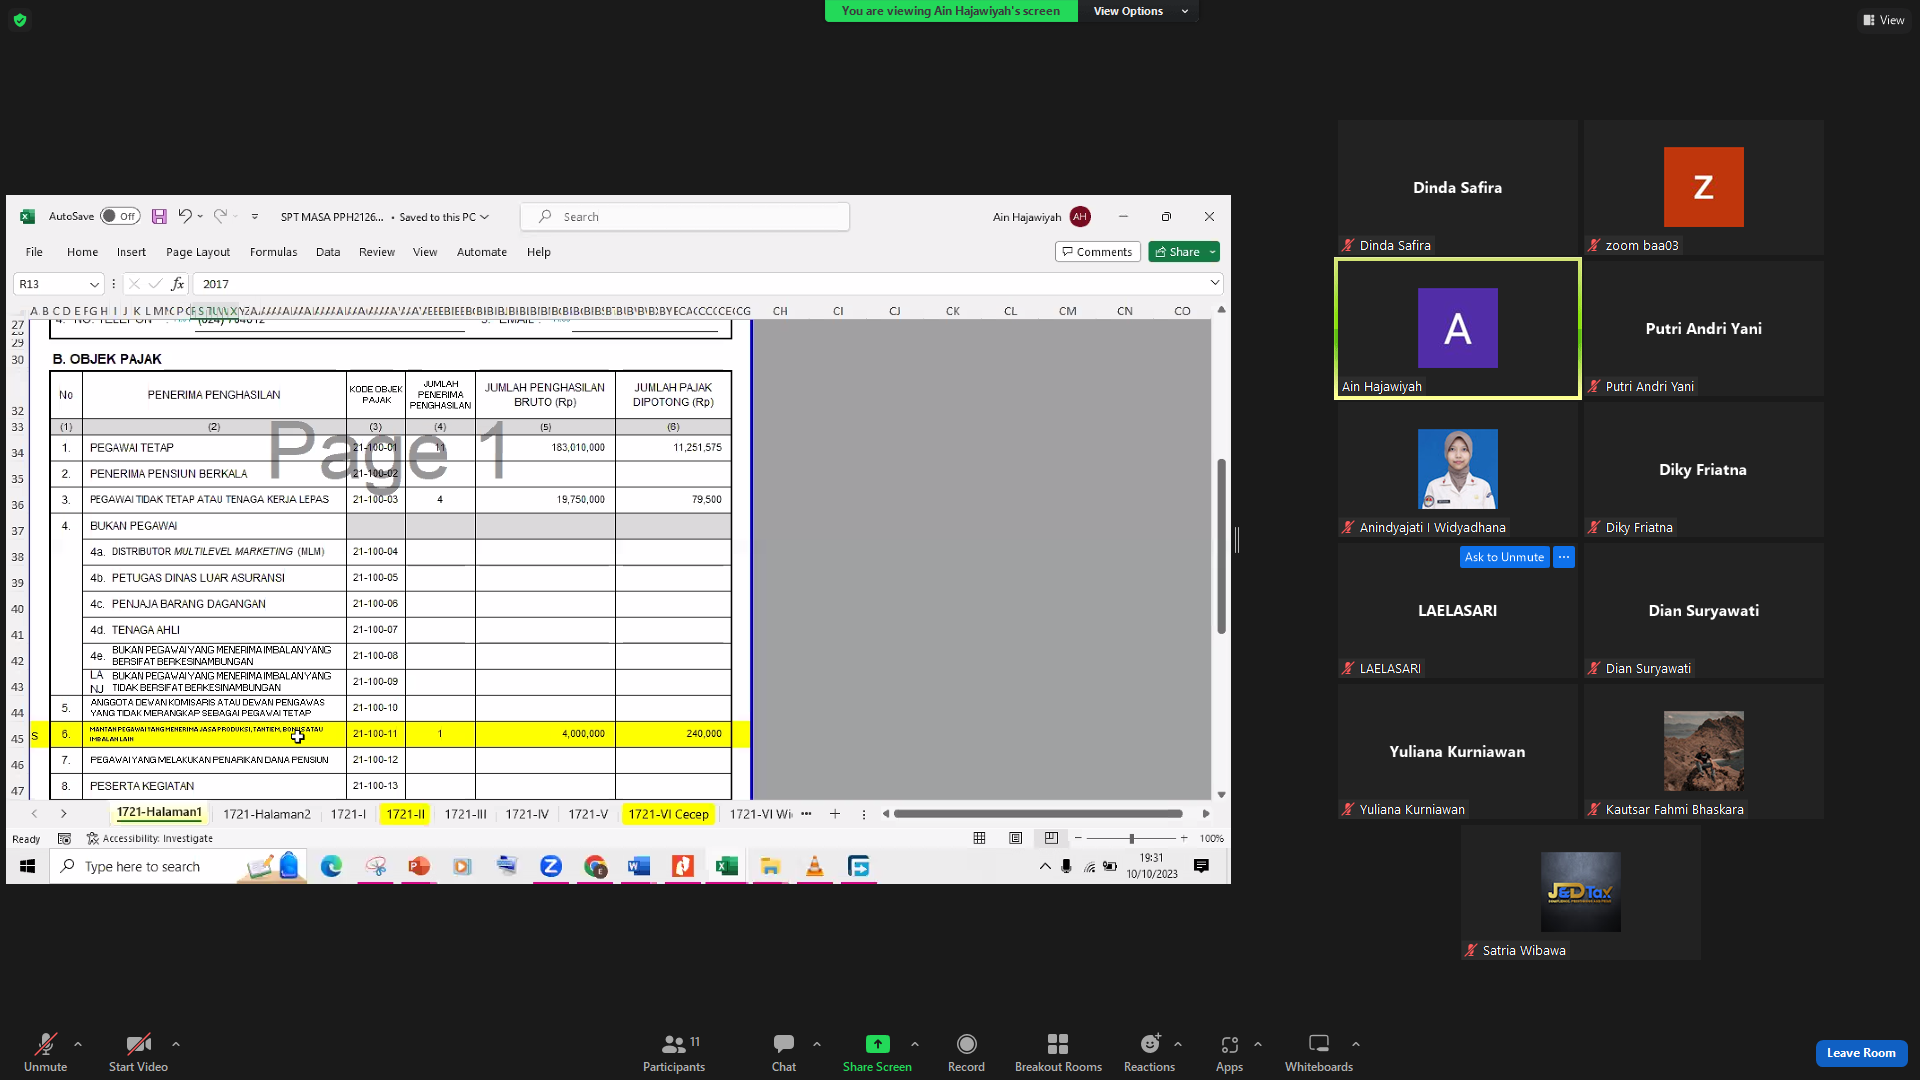Screen dimensions: 1920x1080
Task: Open Excel from taskbar
Action: (x=727, y=866)
